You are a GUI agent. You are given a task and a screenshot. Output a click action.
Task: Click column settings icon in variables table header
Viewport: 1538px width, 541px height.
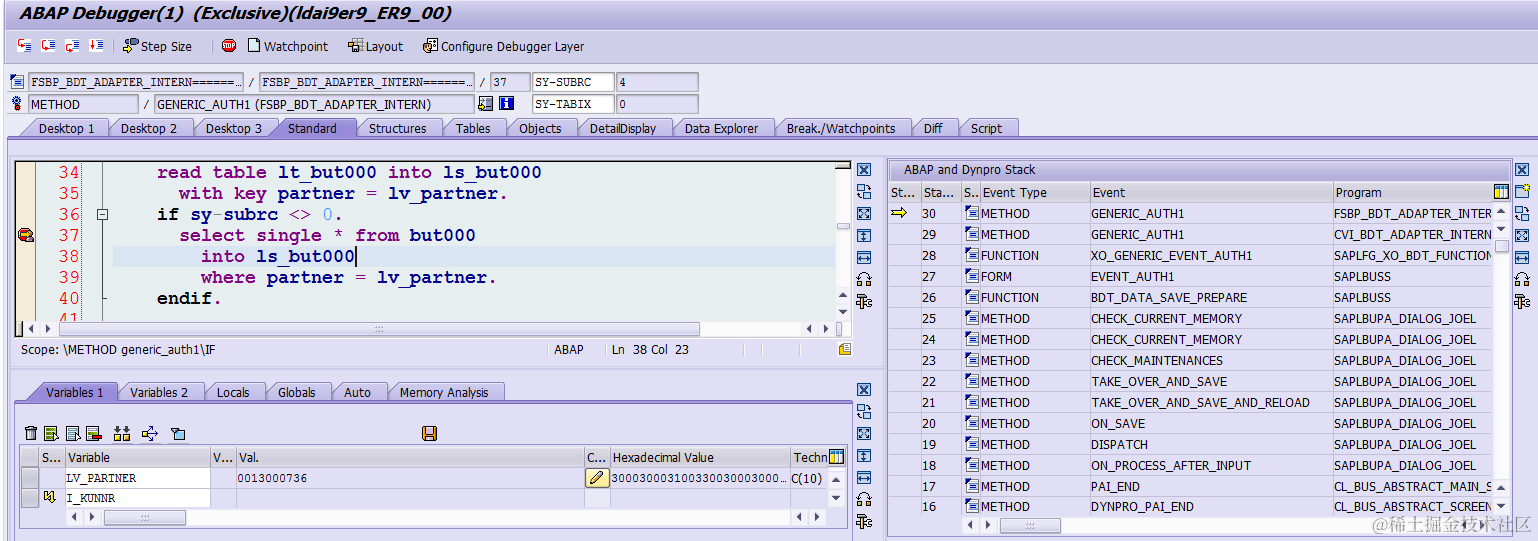[837, 457]
